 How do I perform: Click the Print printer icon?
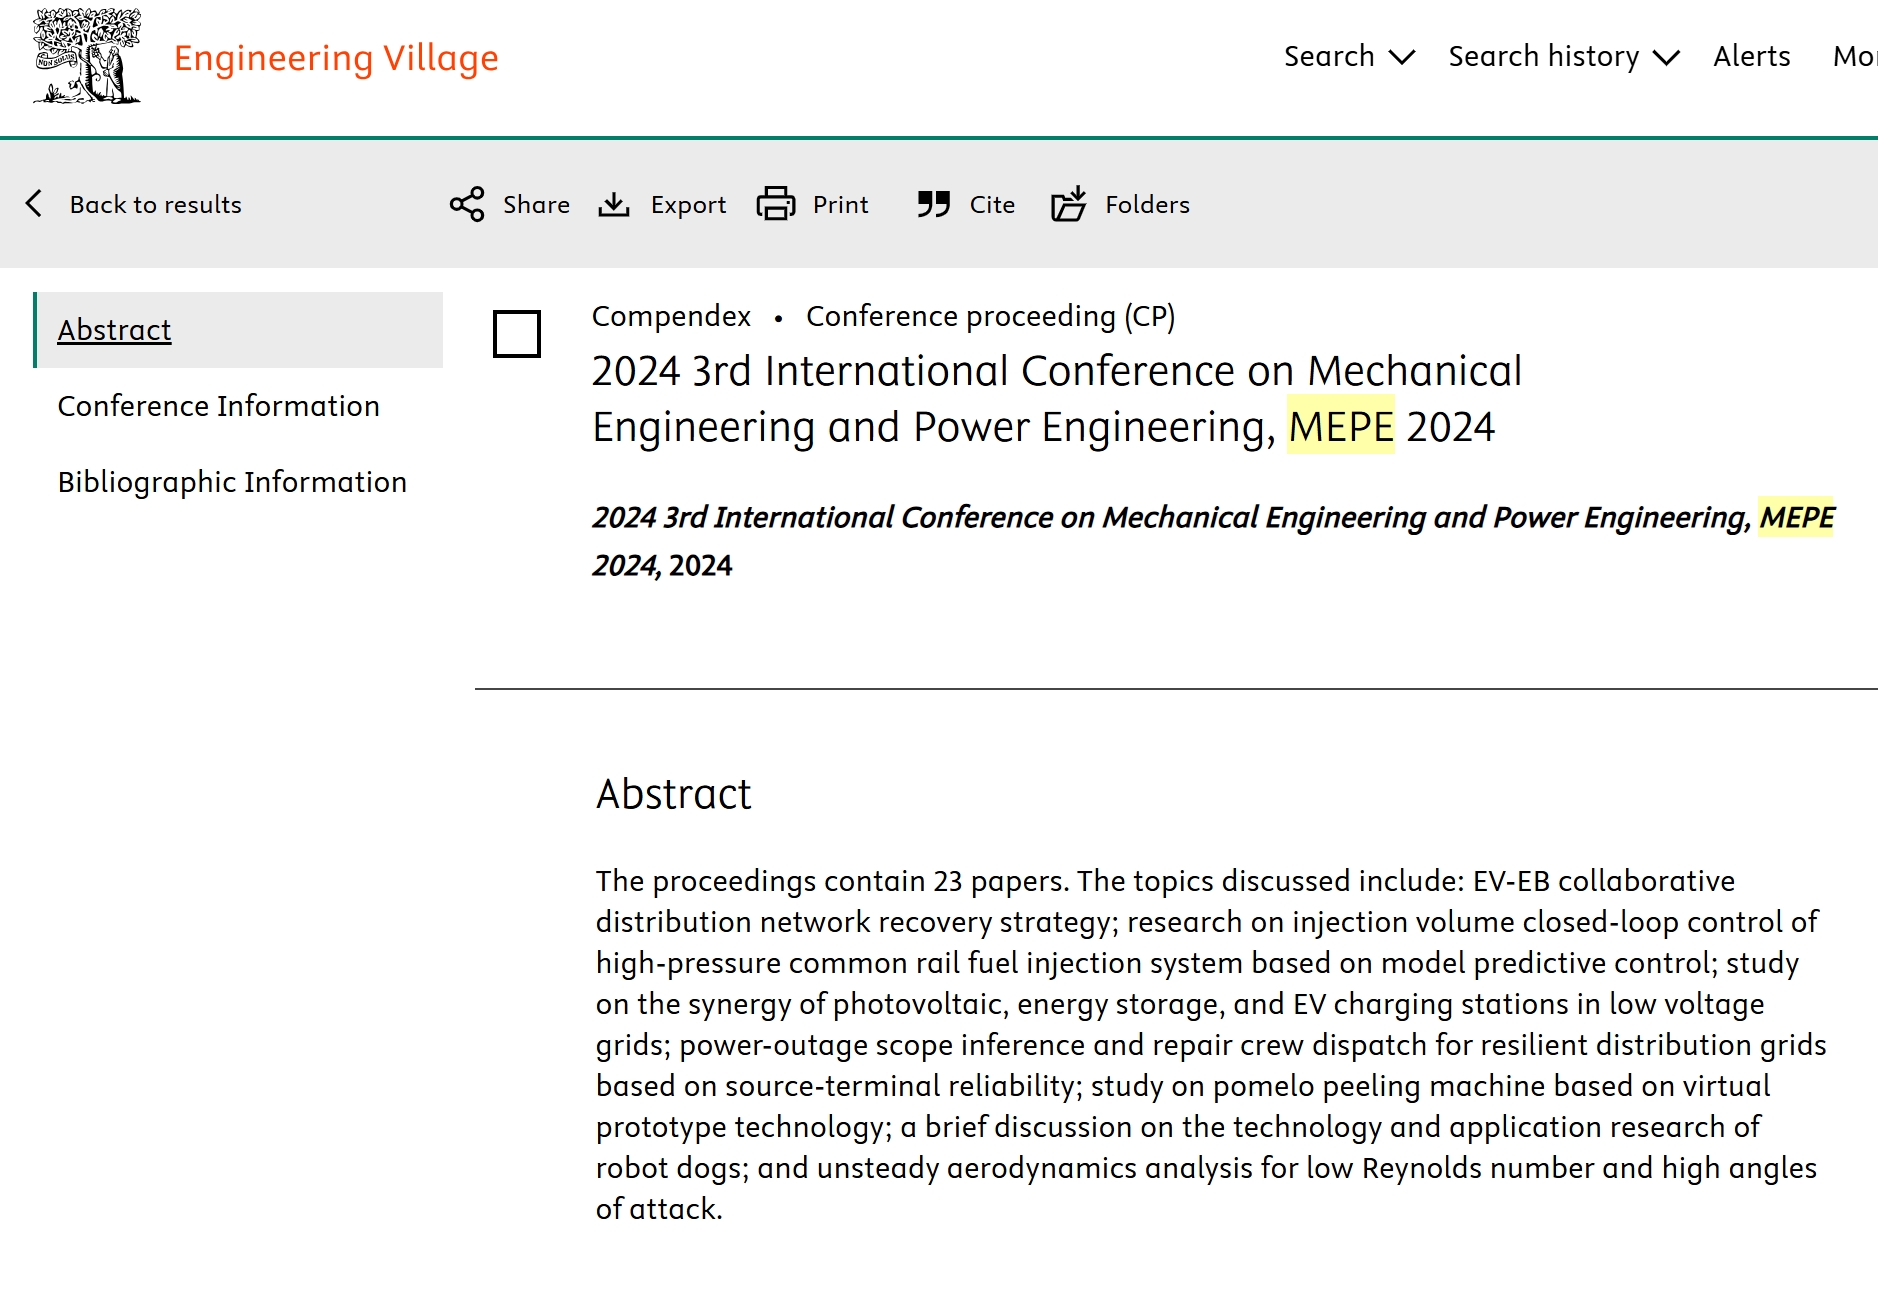click(775, 204)
